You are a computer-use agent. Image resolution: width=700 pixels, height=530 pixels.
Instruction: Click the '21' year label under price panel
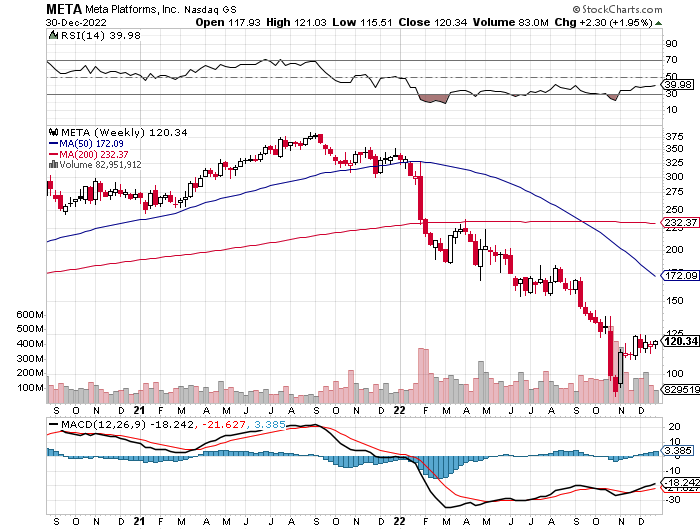[x=139, y=410]
